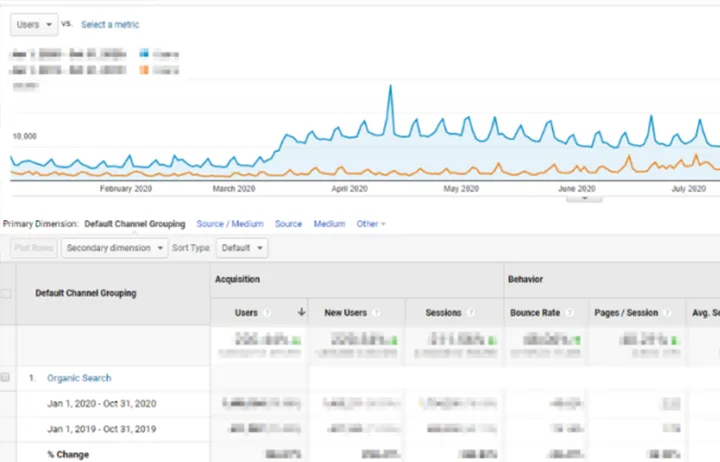This screenshot has height=462, width=720.
Task: Click the July 2020 axis label
Action: coord(688,189)
